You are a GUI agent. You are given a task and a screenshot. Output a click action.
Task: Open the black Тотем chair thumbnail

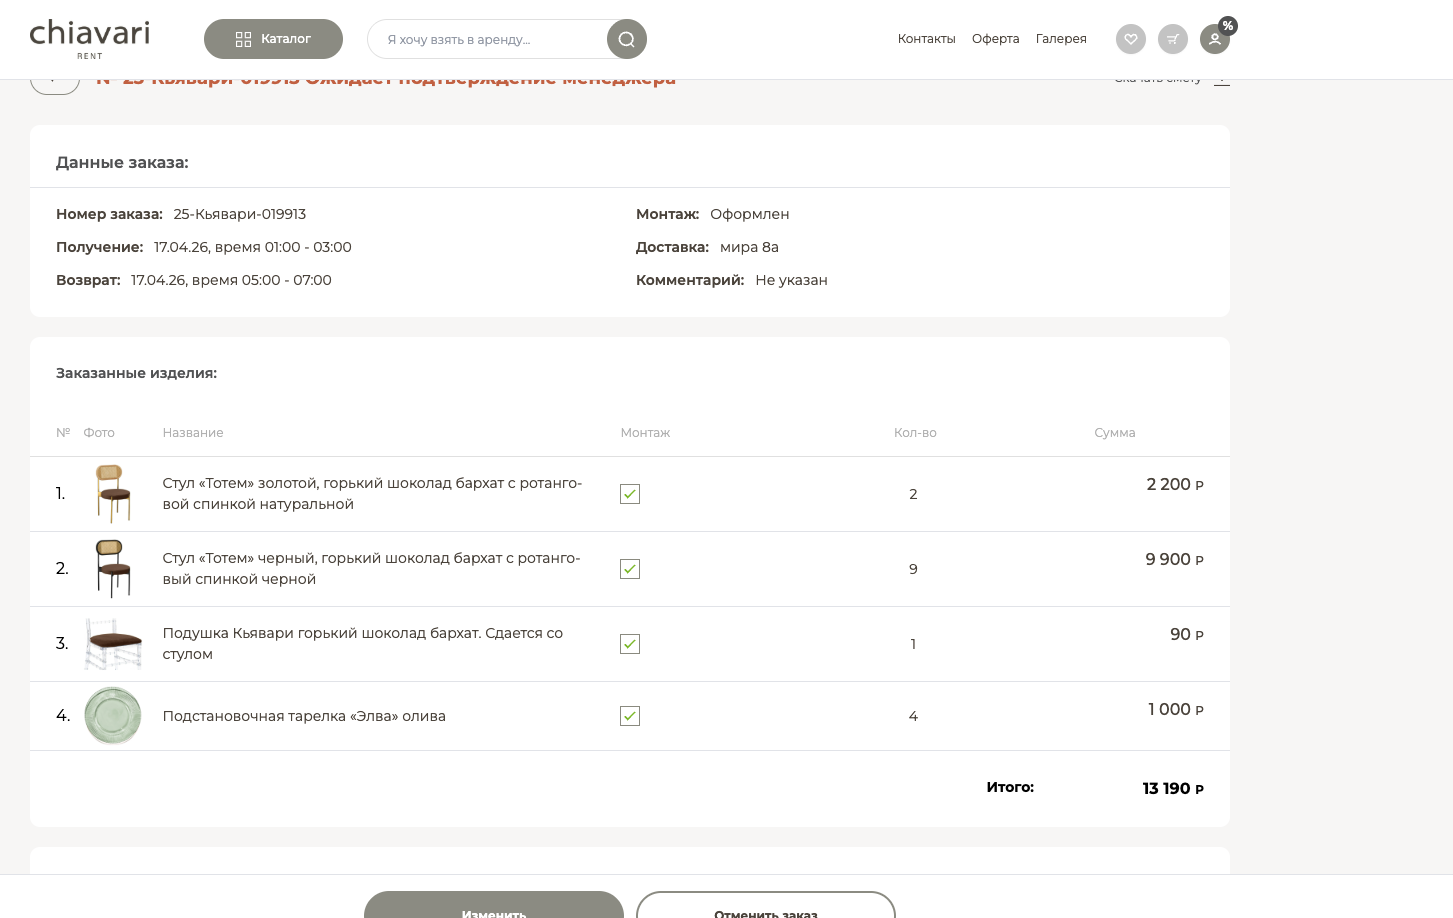click(113, 569)
